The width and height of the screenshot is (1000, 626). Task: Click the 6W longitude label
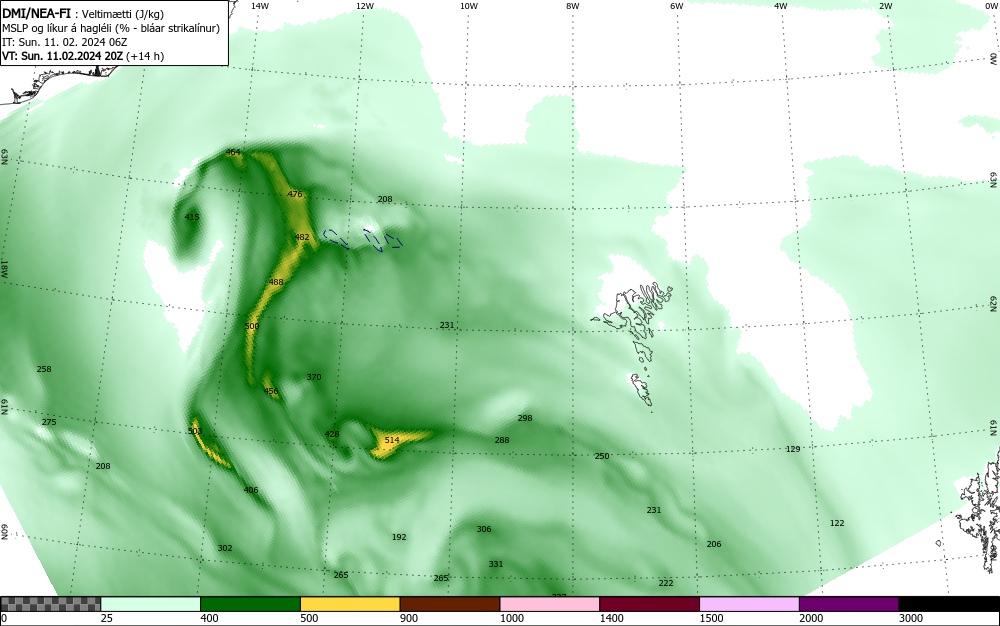click(677, 6)
